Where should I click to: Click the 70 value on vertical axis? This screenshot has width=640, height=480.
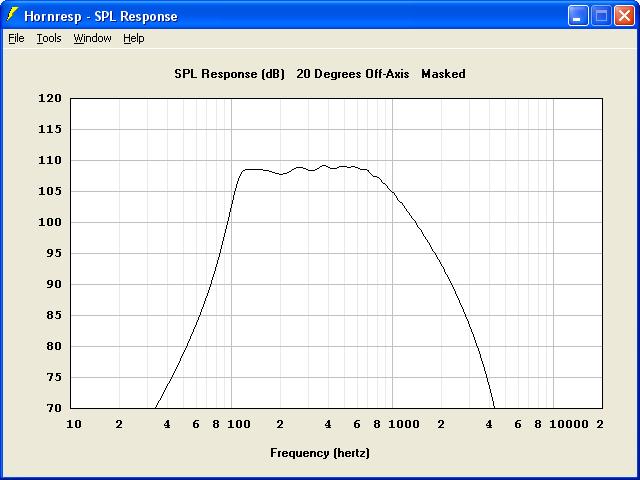coord(53,408)
